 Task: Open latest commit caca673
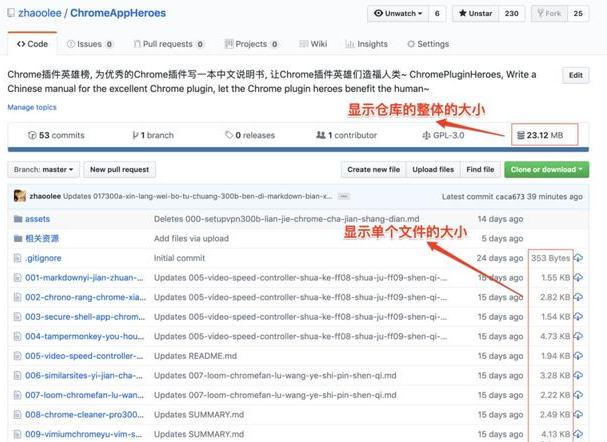tap(510, 197)
